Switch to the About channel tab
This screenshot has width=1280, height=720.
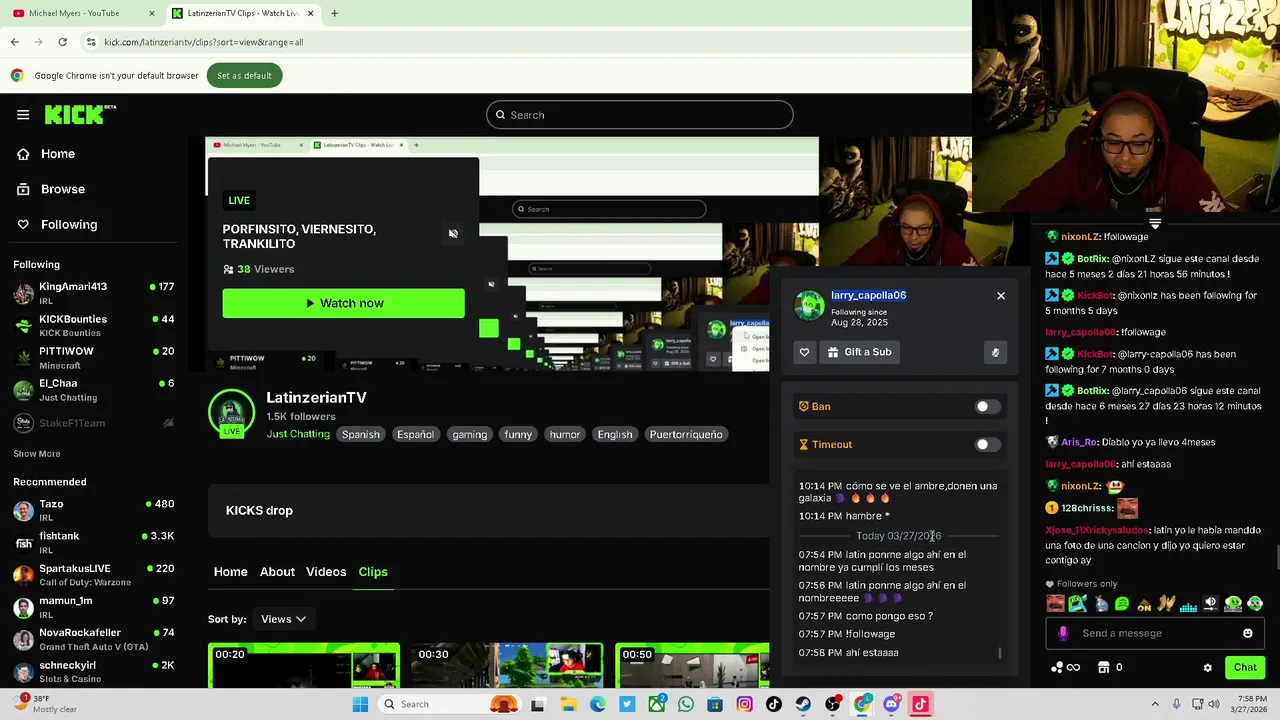277,572
